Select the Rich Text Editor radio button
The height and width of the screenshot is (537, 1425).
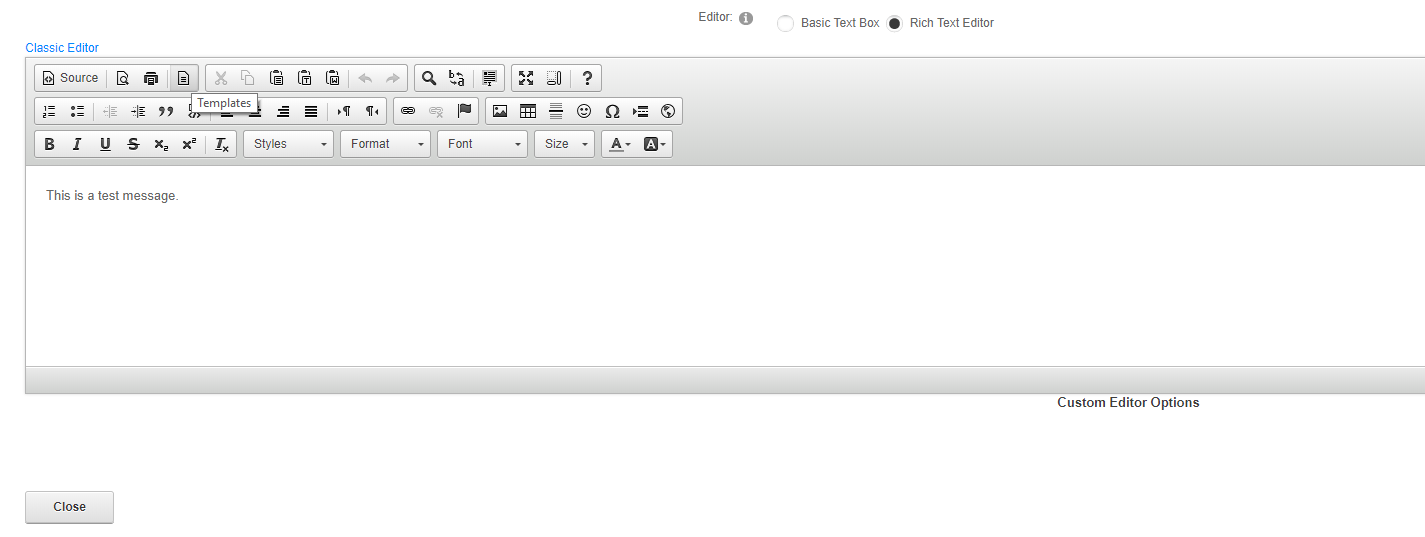pyautogui.click(x=895, y=23)
